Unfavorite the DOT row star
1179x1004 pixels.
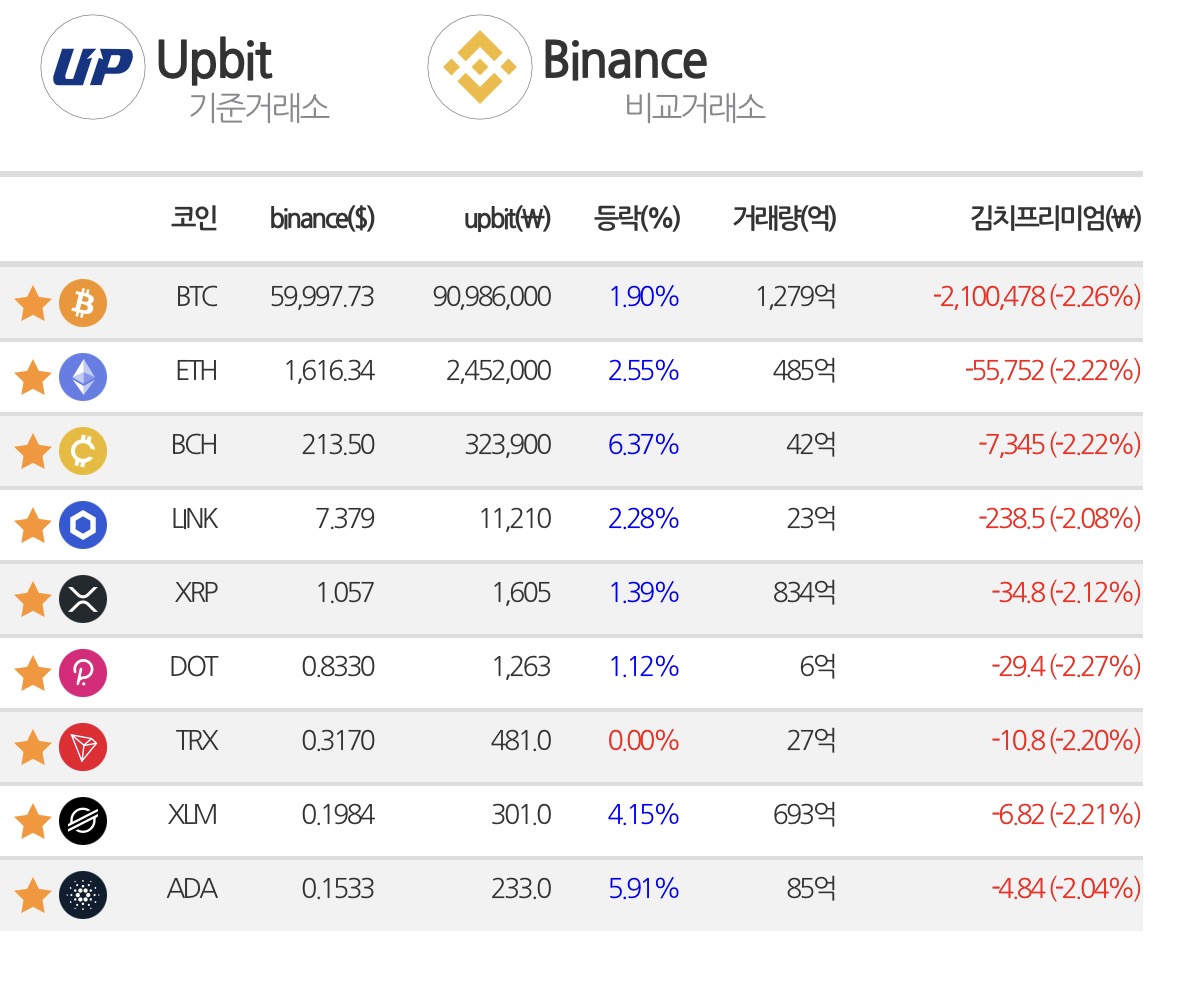pos(33,673)
